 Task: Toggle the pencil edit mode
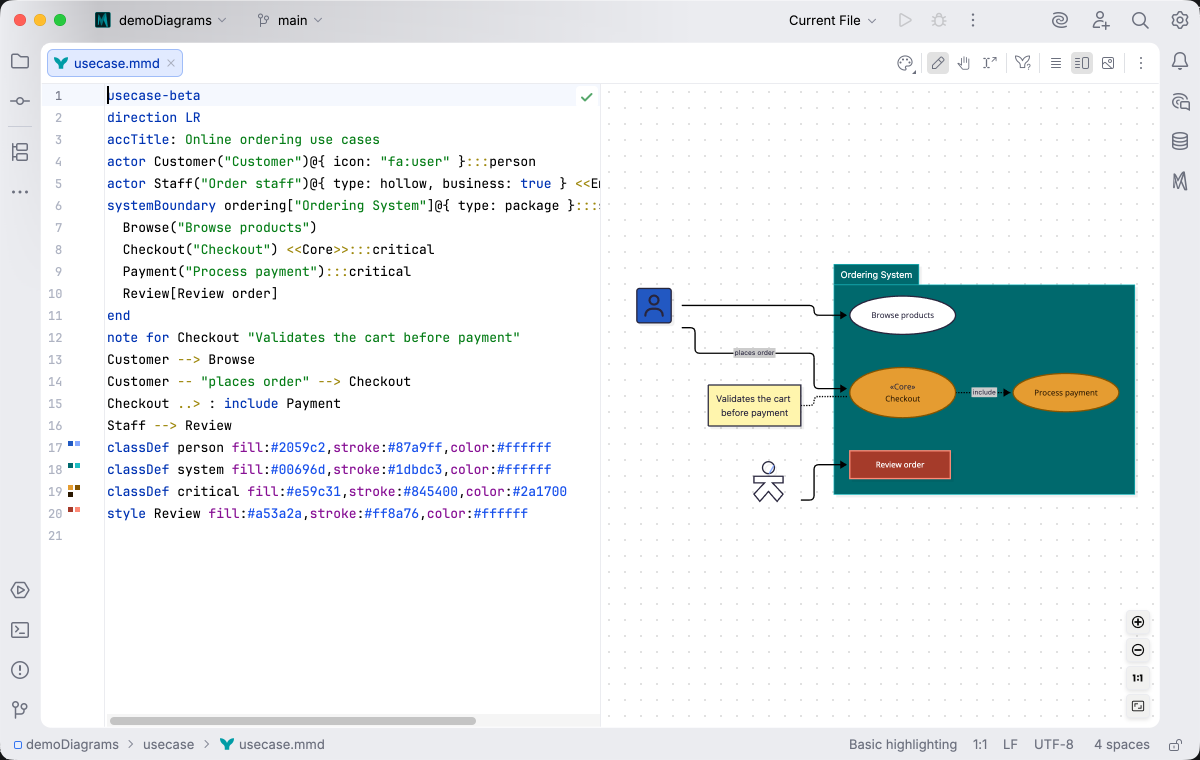tap(938, 63)
